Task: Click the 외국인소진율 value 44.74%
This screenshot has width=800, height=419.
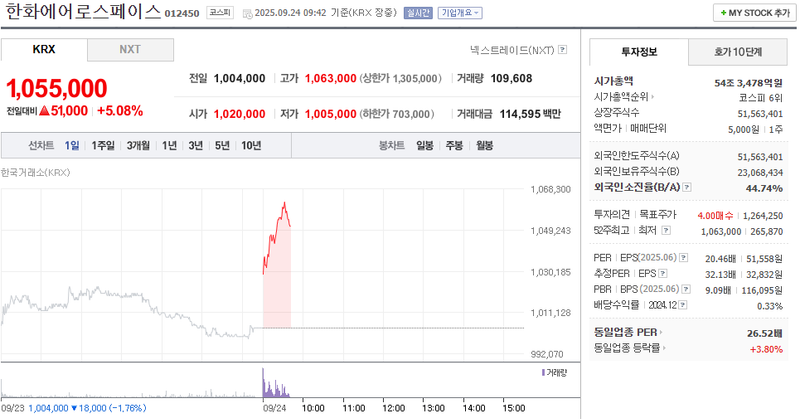Action: pos(764,188)
